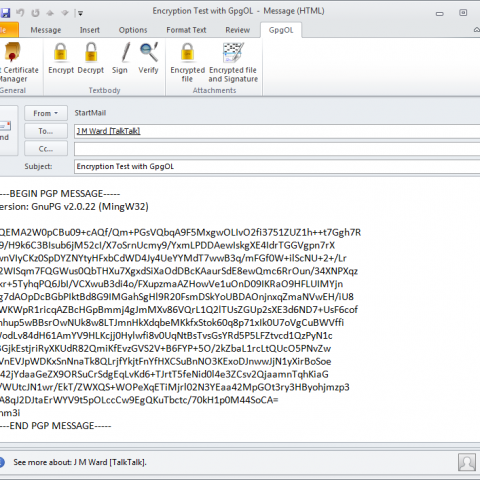Open the Review ribbon tab
This screenshot has width=480, height=480.
[237, 30]
